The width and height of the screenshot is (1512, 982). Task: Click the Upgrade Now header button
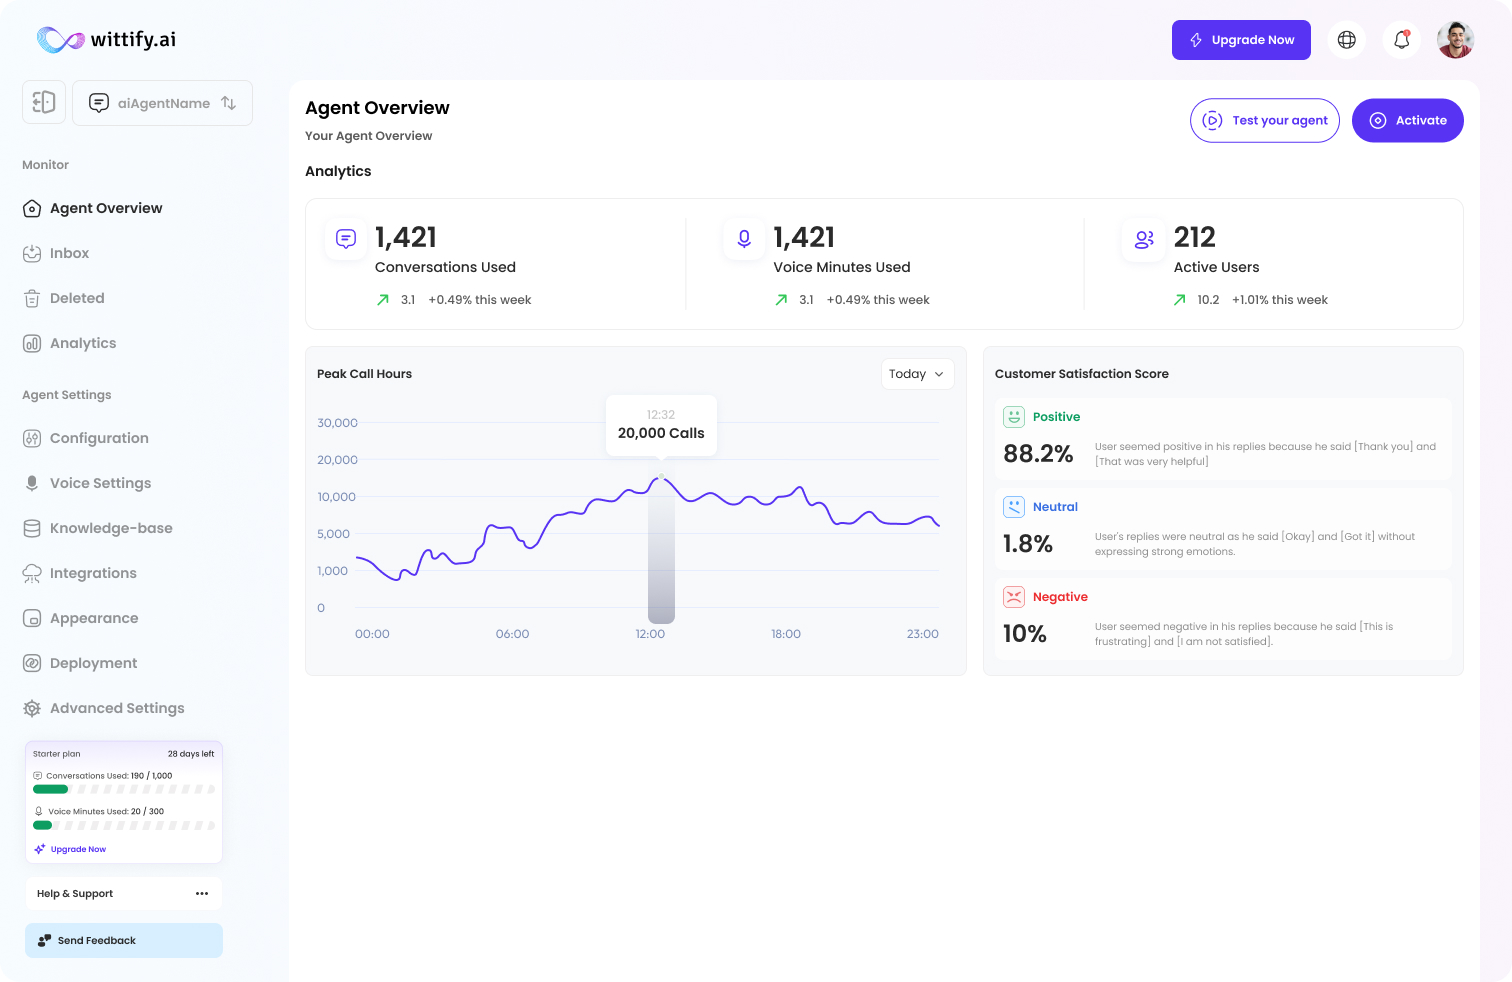tap(1241, 40)
